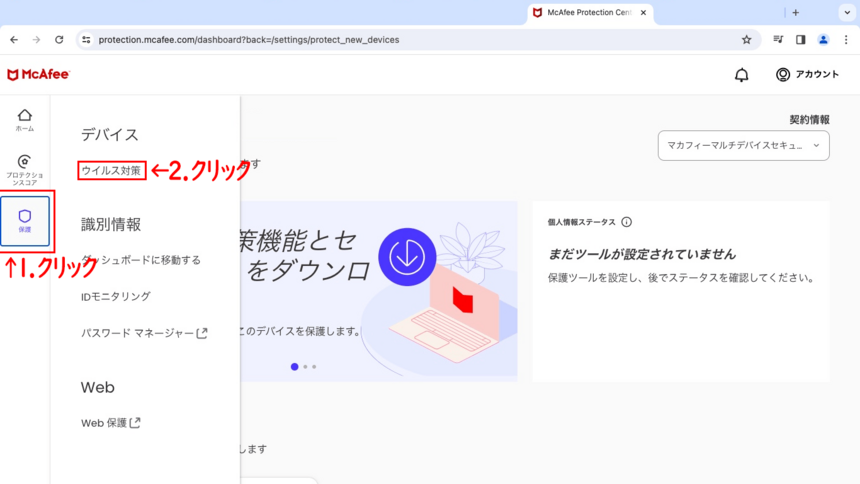Open the Chrome profile avatar
The height and width of the screenshot is (484, 860).
pos(823,40)
